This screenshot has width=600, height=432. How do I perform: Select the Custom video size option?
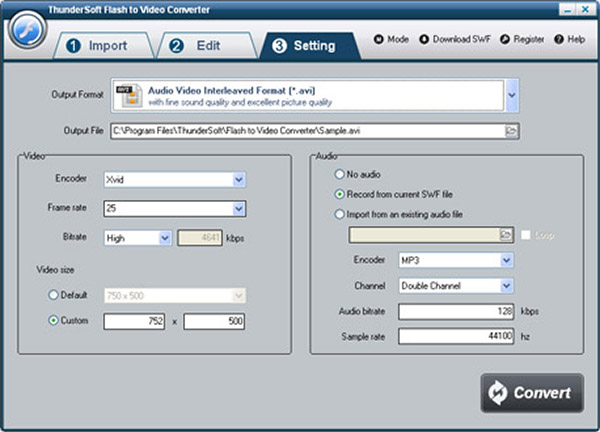tap(68, 320)
